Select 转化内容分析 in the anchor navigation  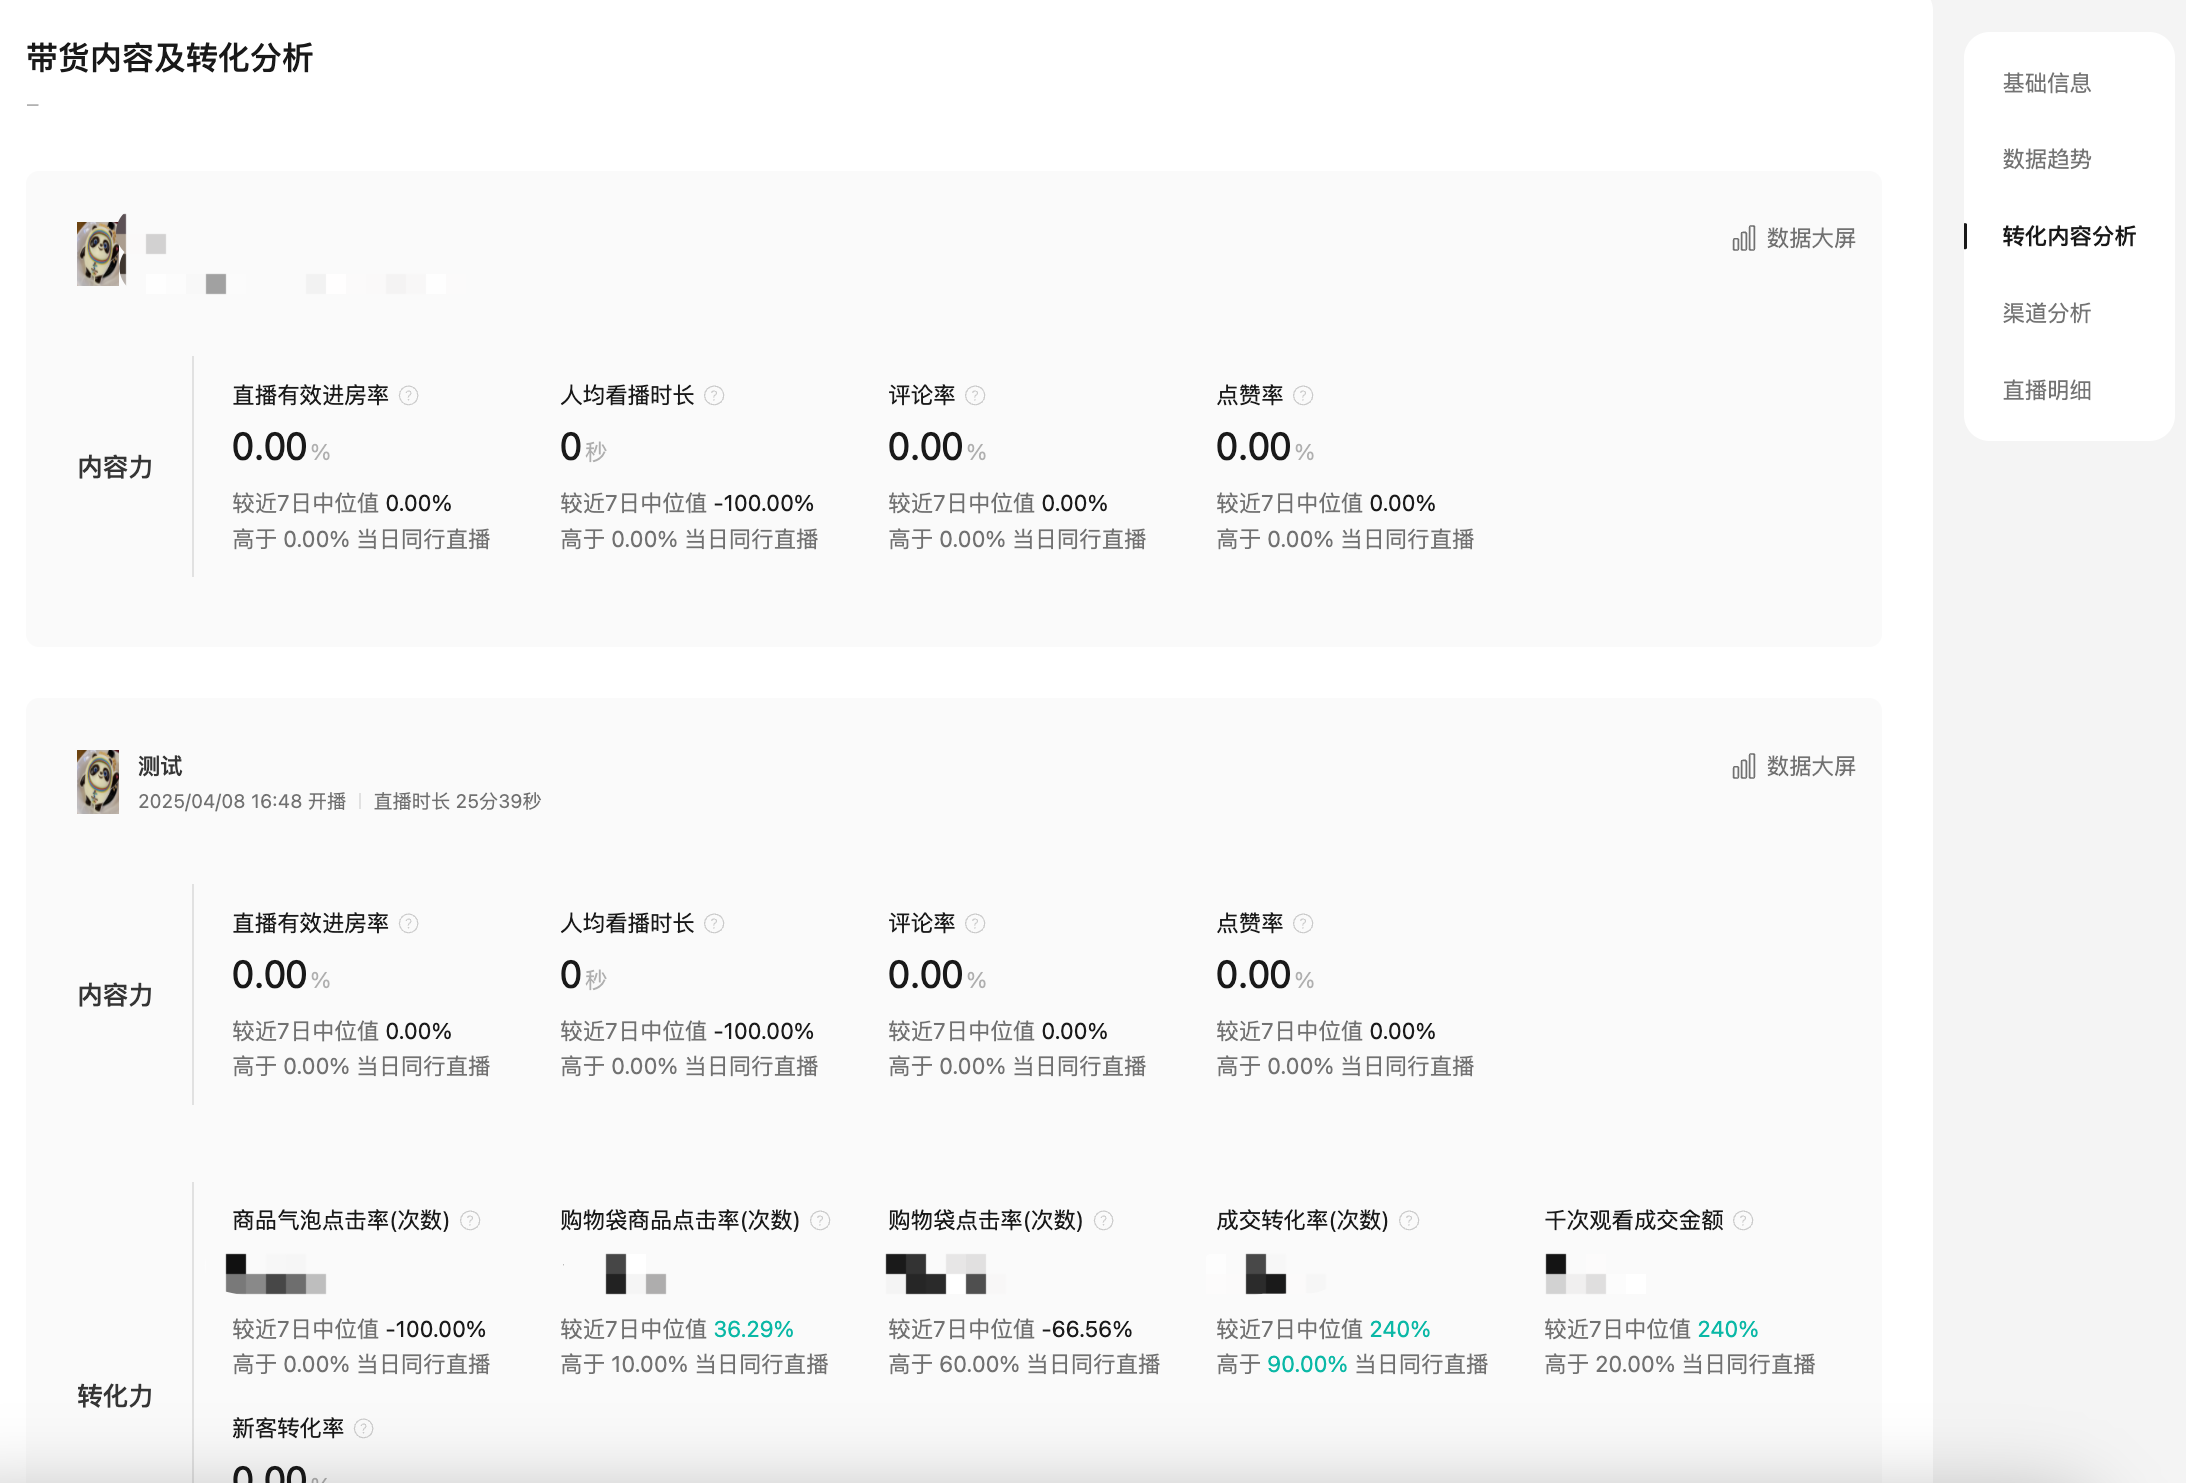click(x=2068, y=237)
